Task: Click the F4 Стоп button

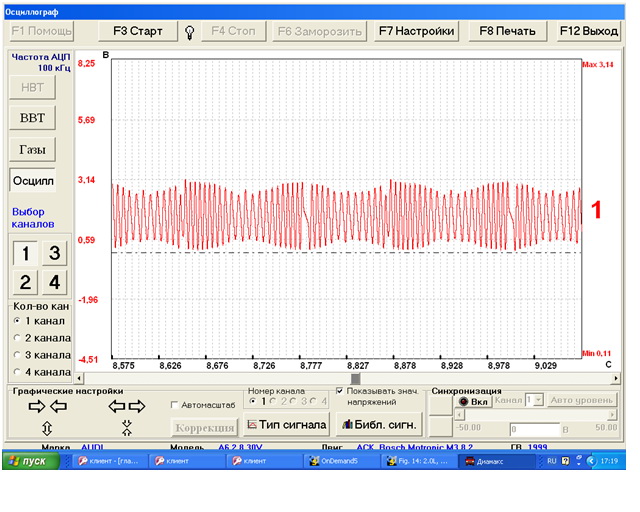Action: point(233,31)
